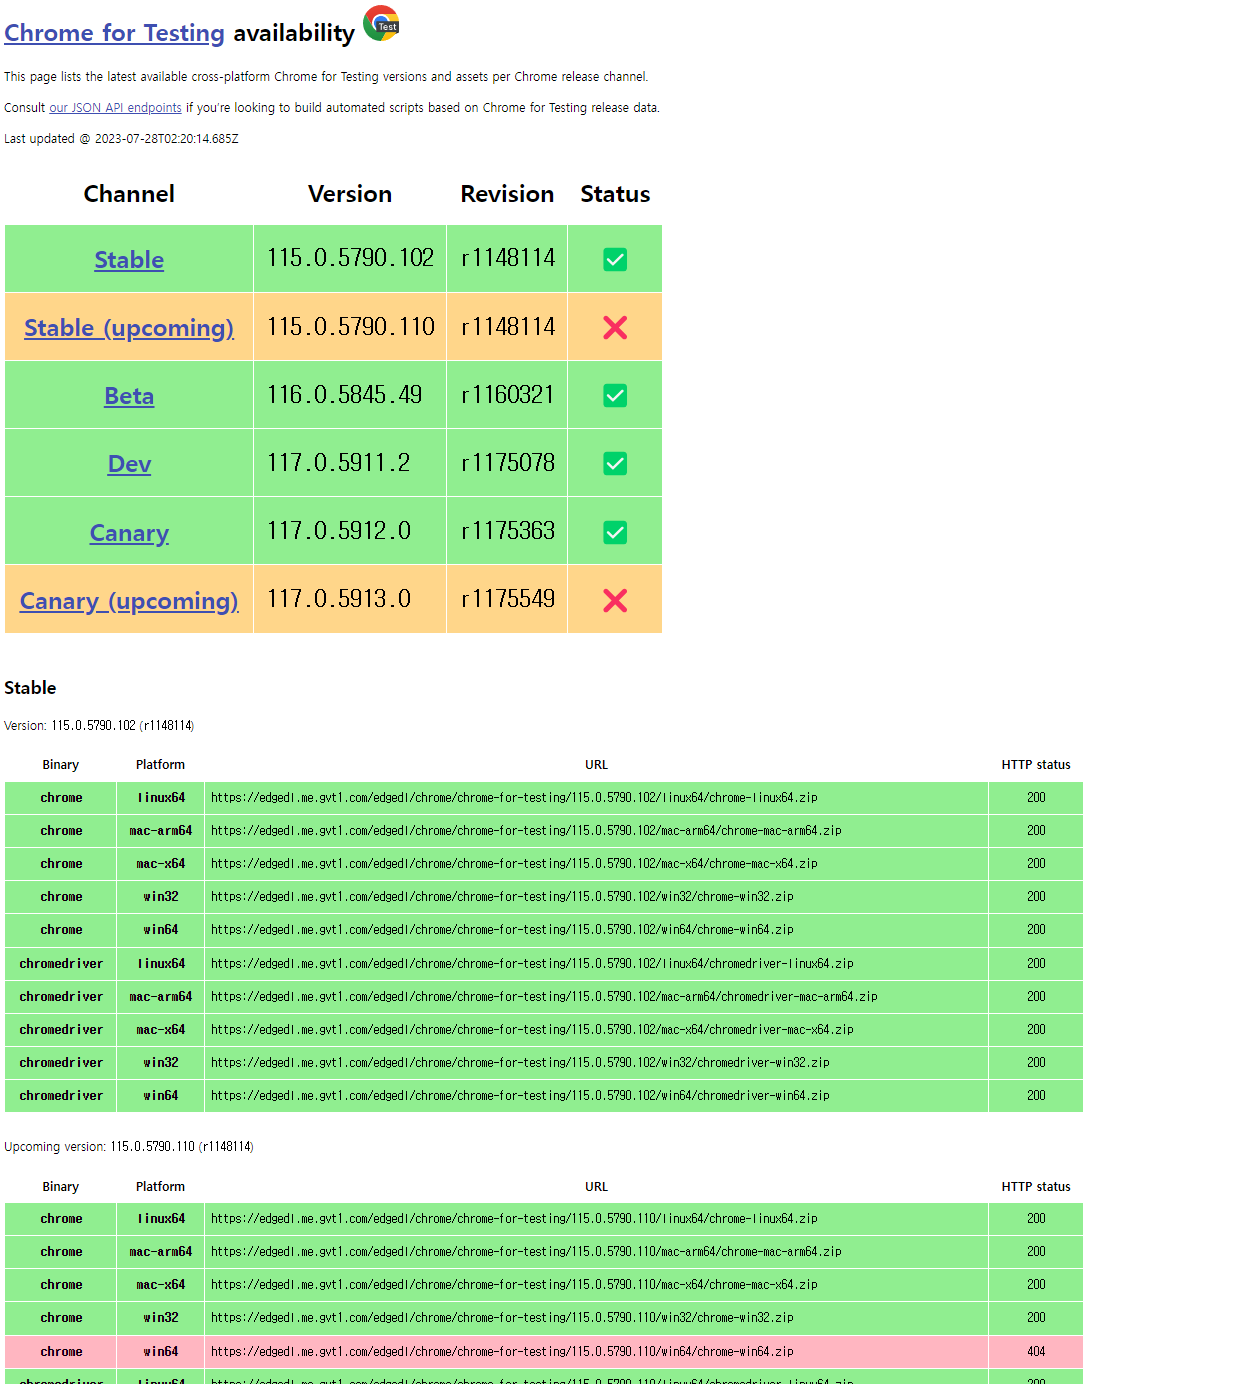Click the 102 chrome-win32.zip URL

502,897
